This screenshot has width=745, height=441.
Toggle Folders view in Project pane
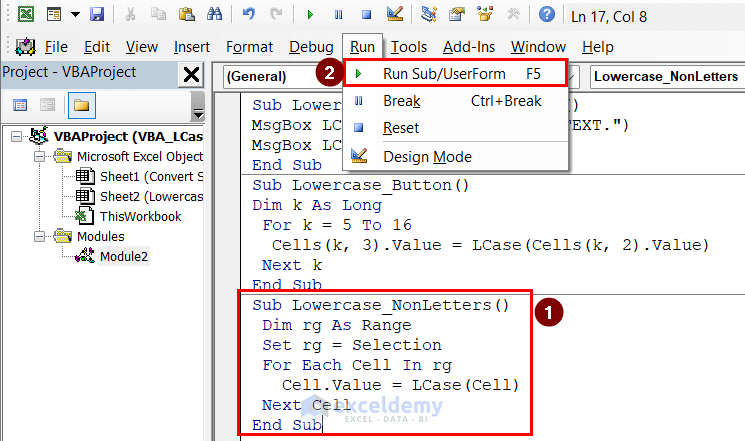pos(82,105)
